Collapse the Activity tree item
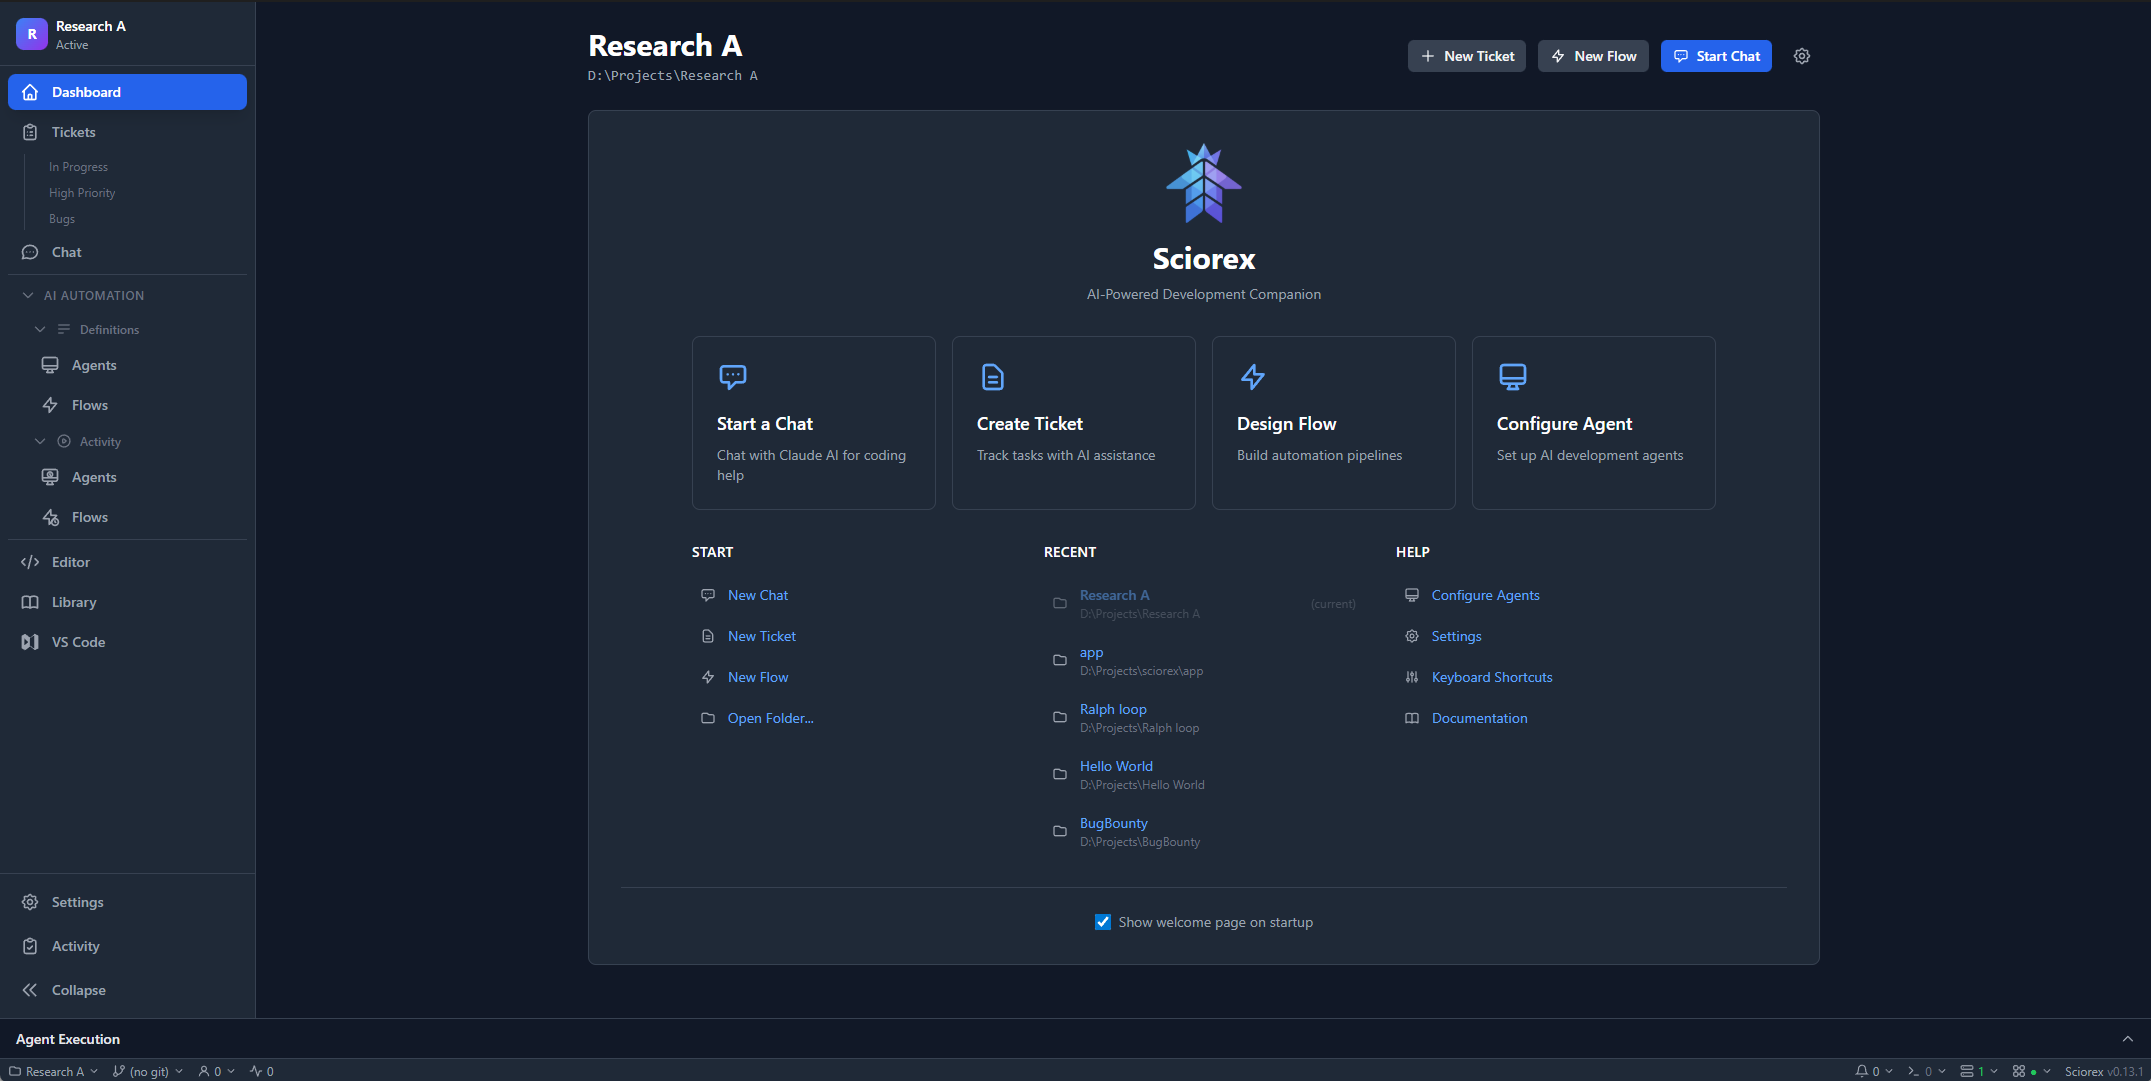2151x1081 pixels. click(40, 441)
